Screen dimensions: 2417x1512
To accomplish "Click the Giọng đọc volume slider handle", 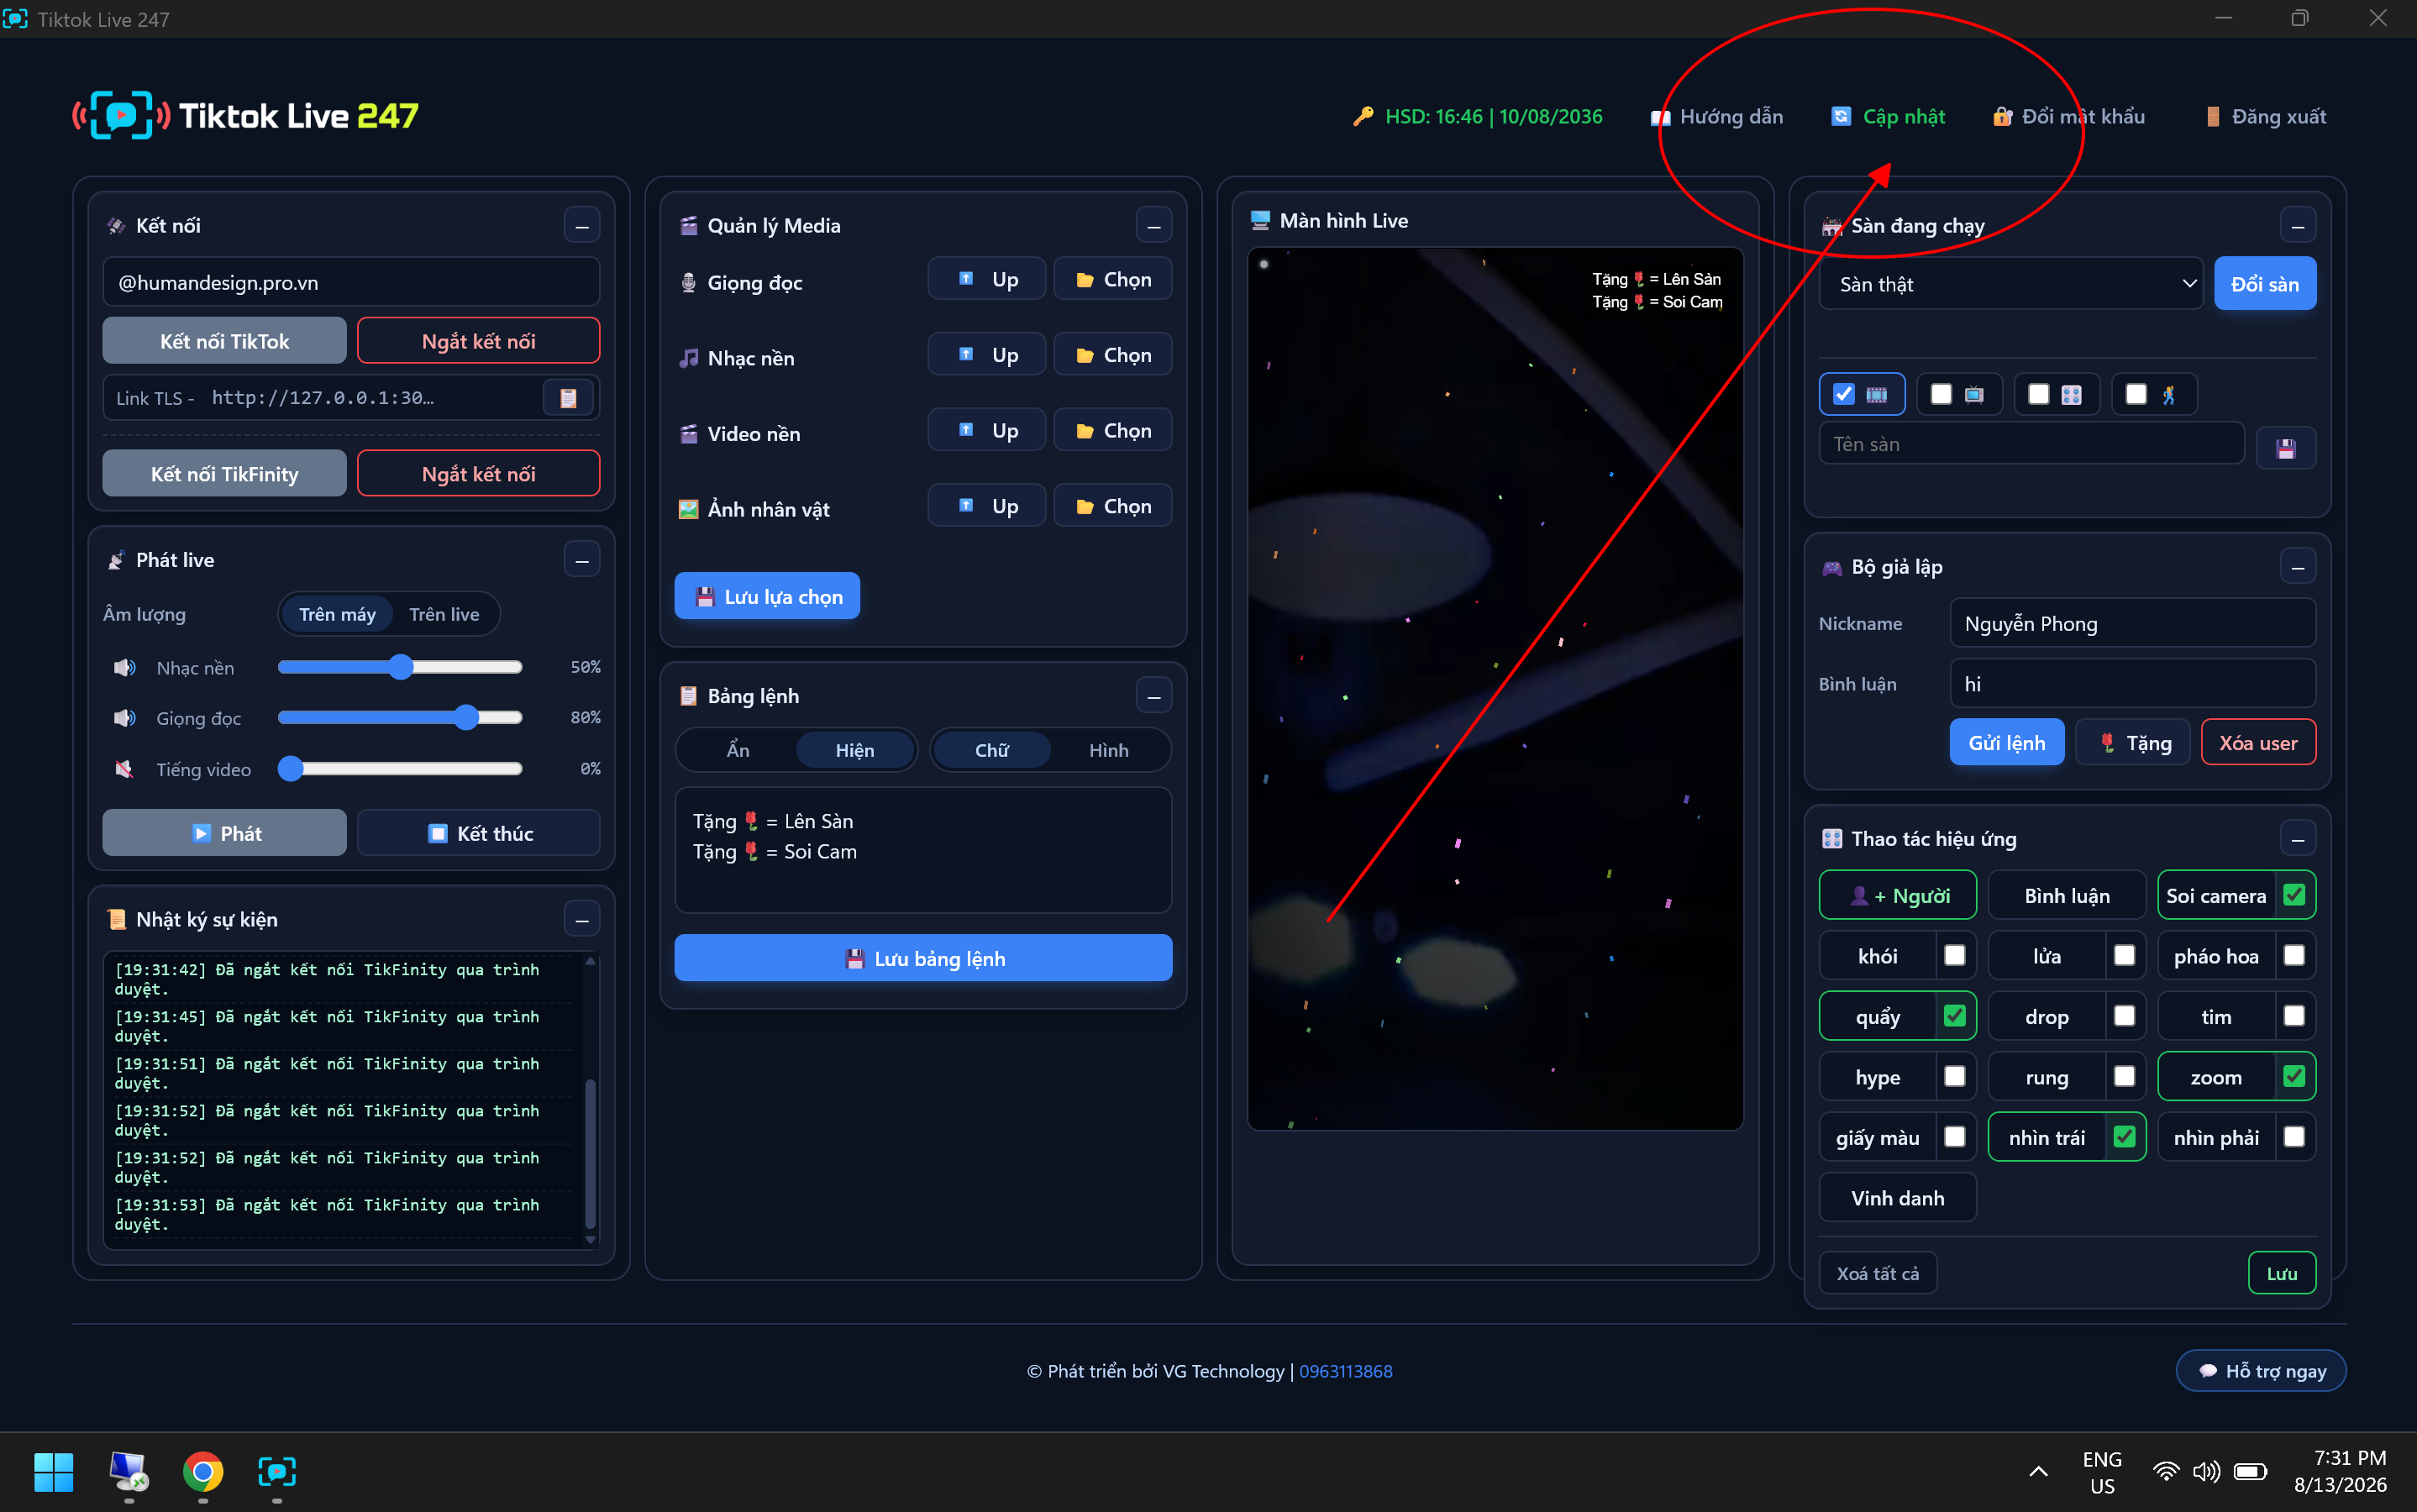I will point(467,717).
